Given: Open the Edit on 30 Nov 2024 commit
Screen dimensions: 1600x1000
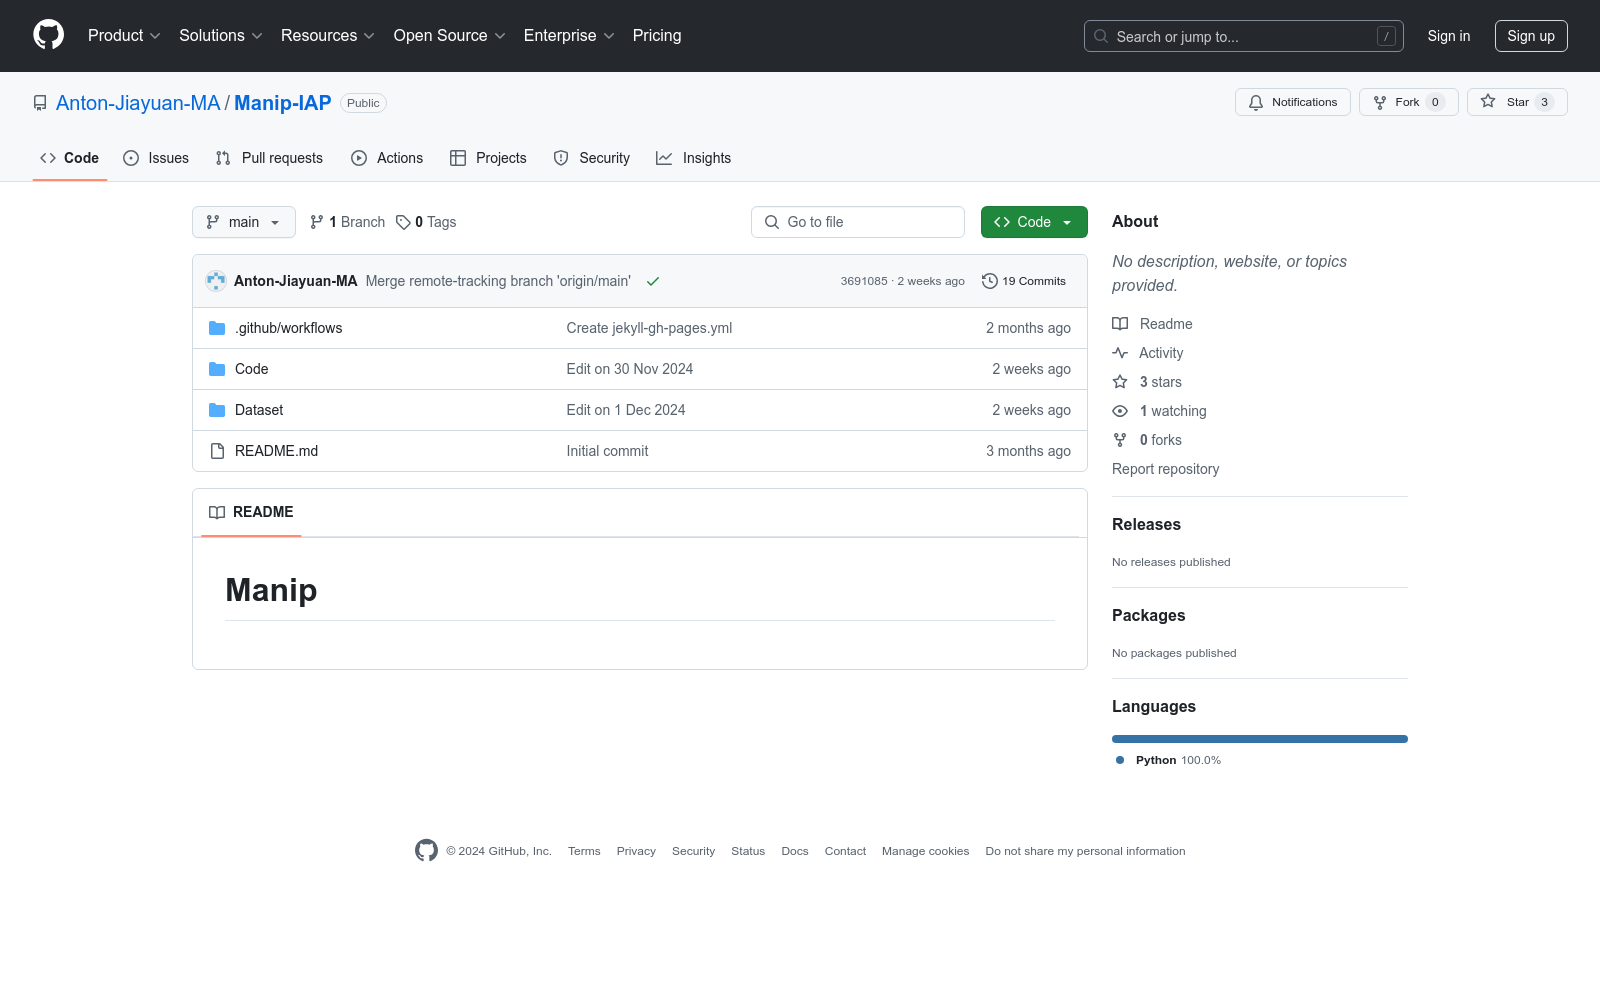Looking at the screenshot, I should coord(630,369).
